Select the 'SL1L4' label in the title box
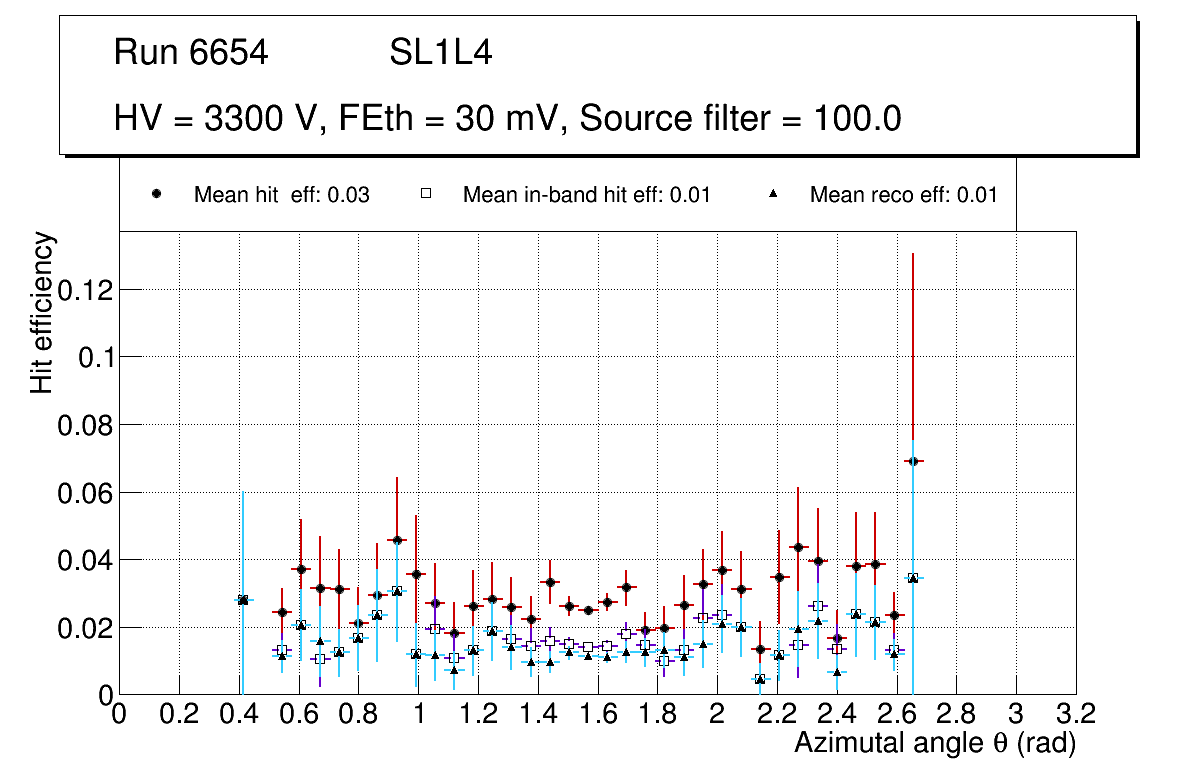The width and height of the screenshot is (1196, 772). (440, 53)
